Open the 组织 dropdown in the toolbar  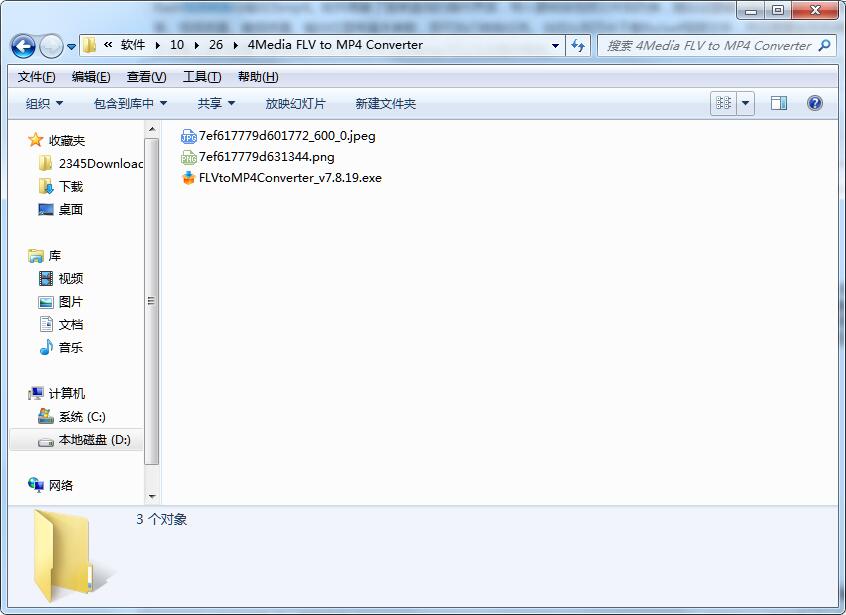coord(44,104)
